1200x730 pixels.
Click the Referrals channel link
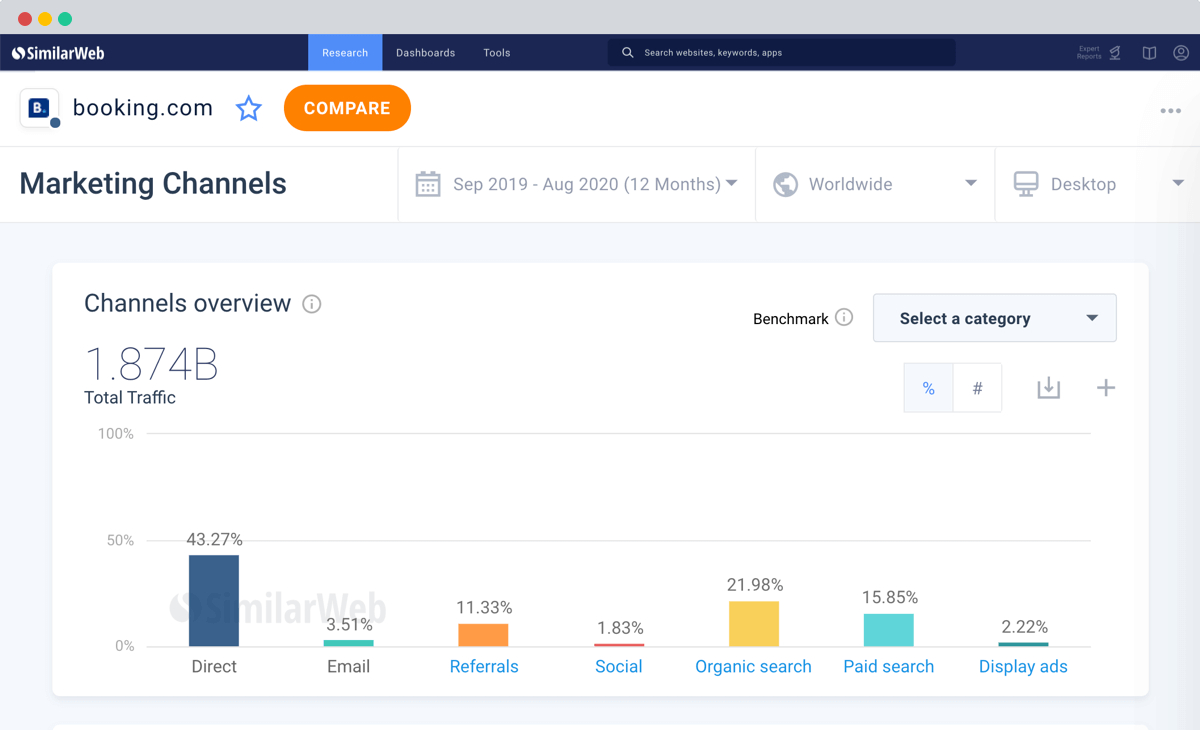point(484,666)
